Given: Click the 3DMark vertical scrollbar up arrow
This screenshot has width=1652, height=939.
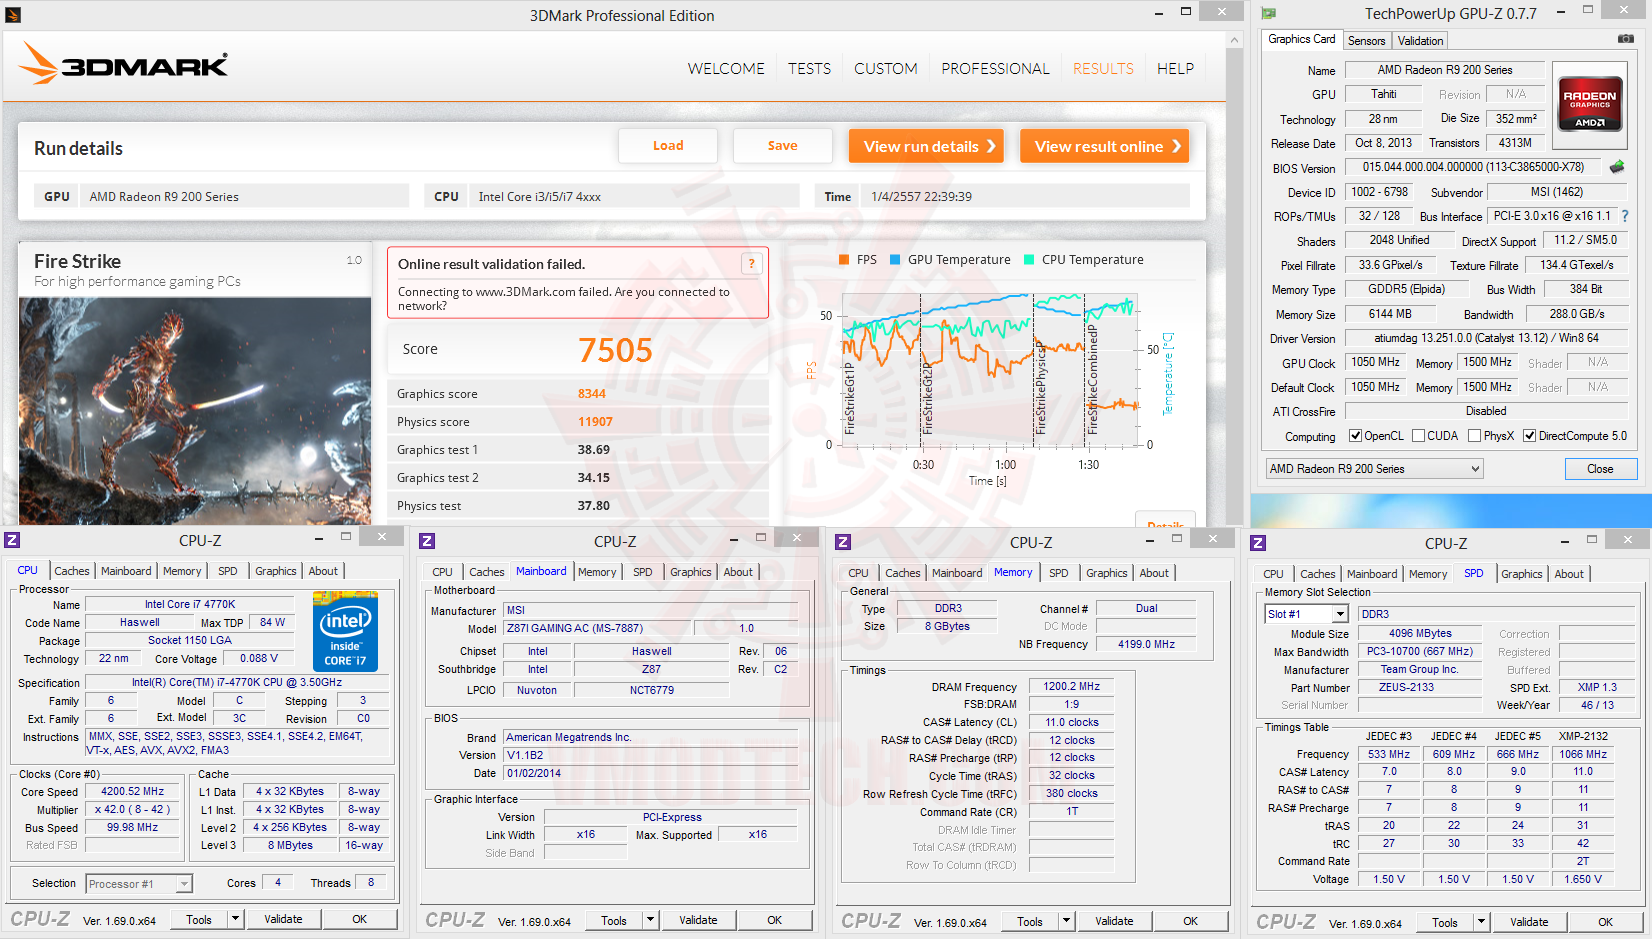Looking at the screenshot, I should pos(1235,40).
